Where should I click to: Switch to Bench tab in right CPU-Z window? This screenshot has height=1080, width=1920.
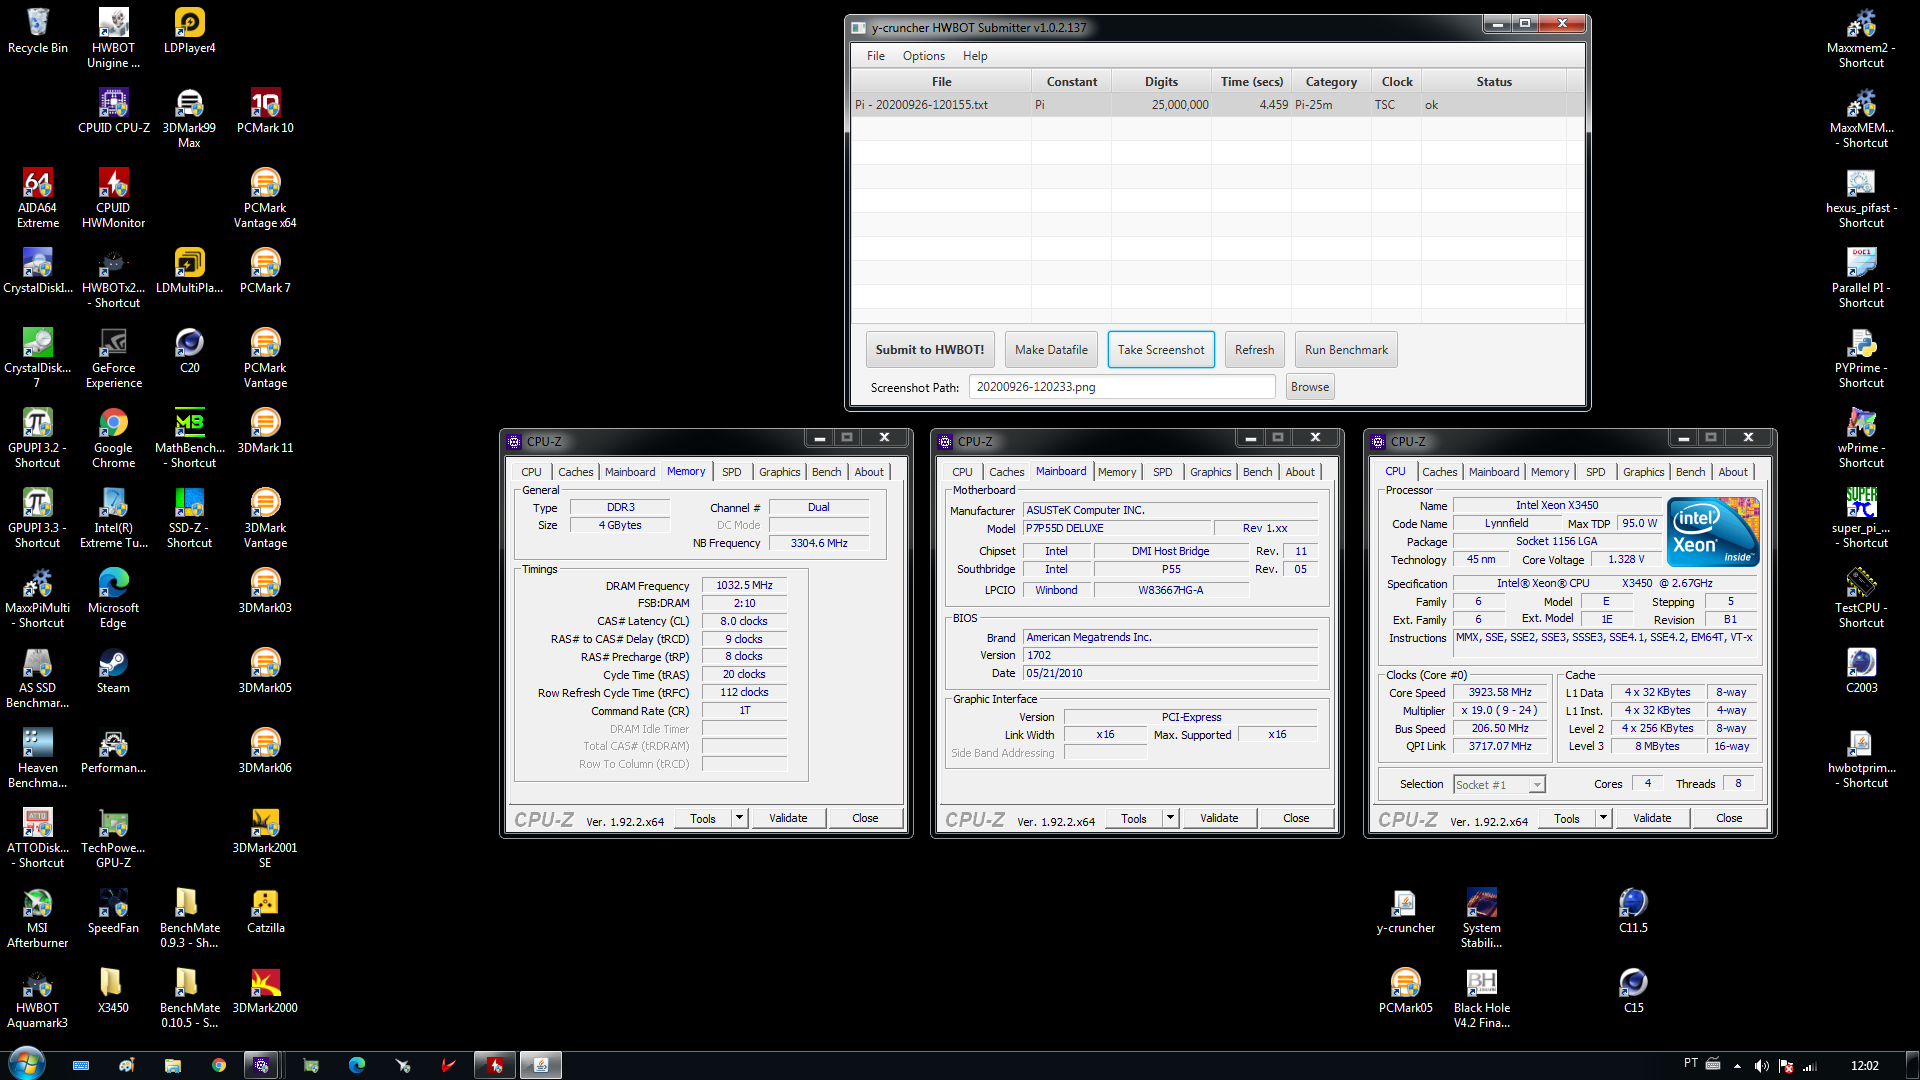pyautogui.click(x=1691, y=472)
